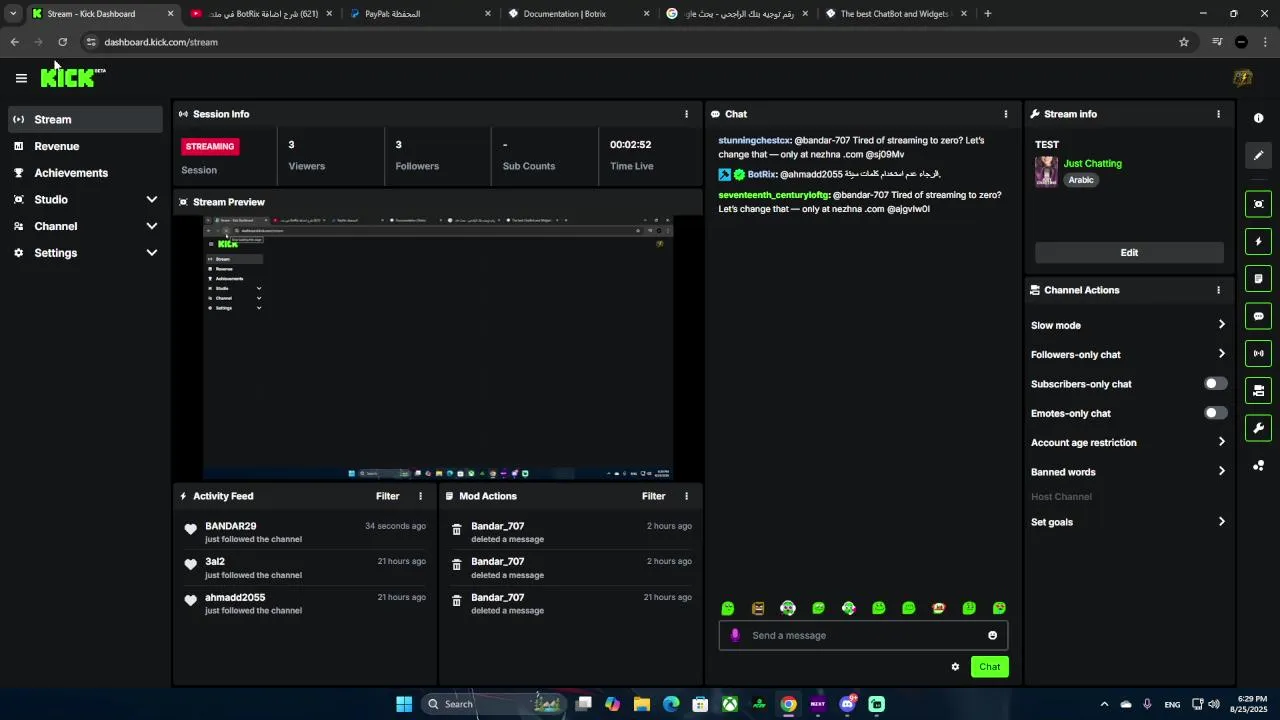
Task: Open Activity Feed Filter
Action: [387, 496]
